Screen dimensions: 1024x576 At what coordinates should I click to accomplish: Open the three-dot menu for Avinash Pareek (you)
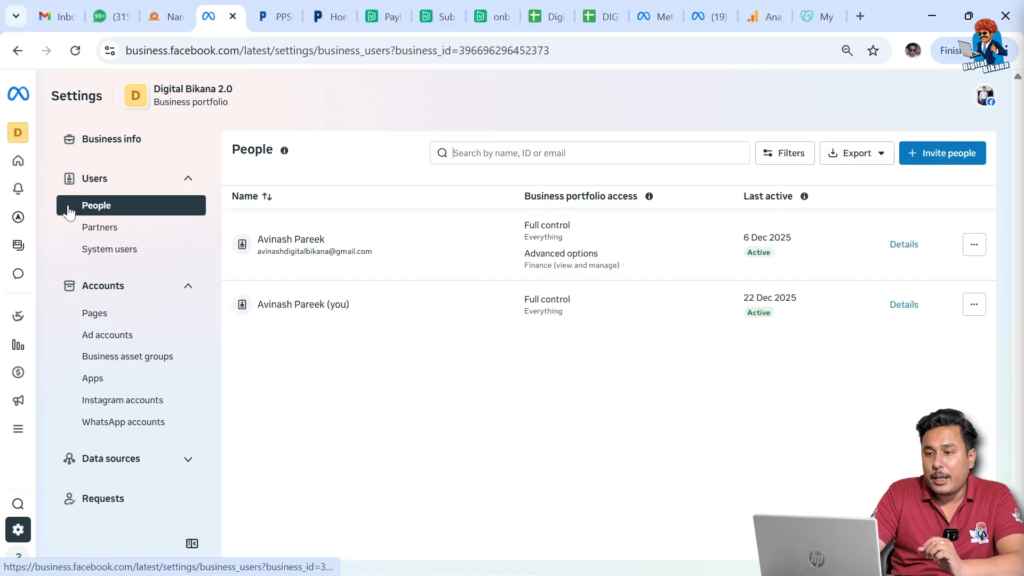click(x=973, y=304)
